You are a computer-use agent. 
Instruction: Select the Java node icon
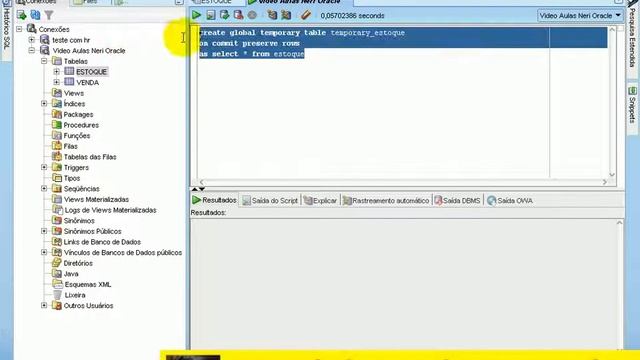coord(57,273)
